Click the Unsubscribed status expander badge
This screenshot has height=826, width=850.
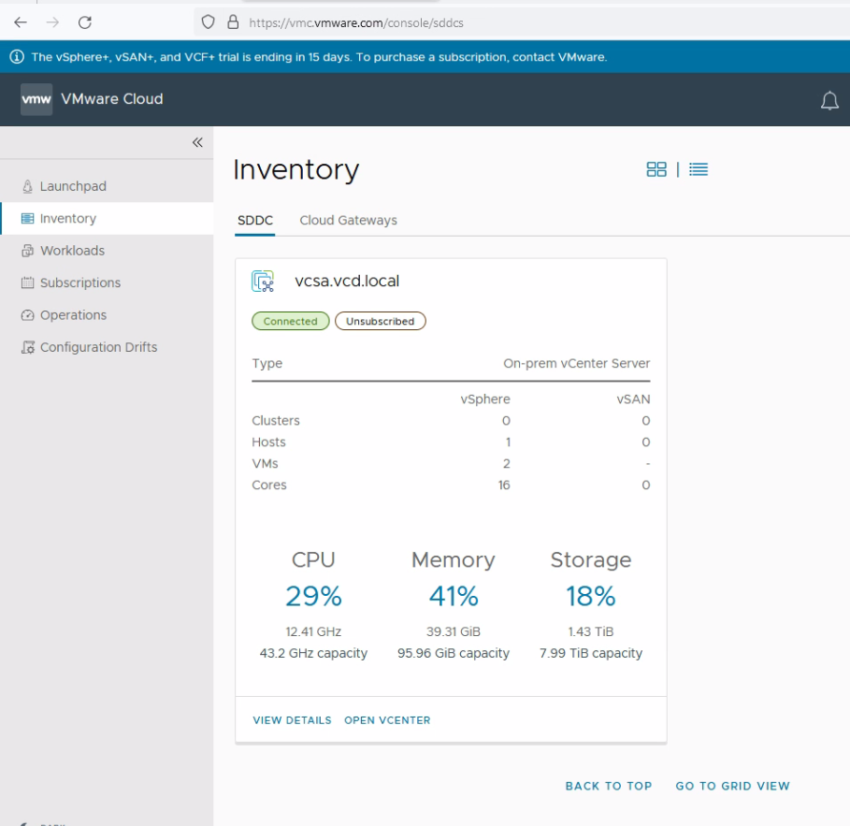(x=382, y=321)
